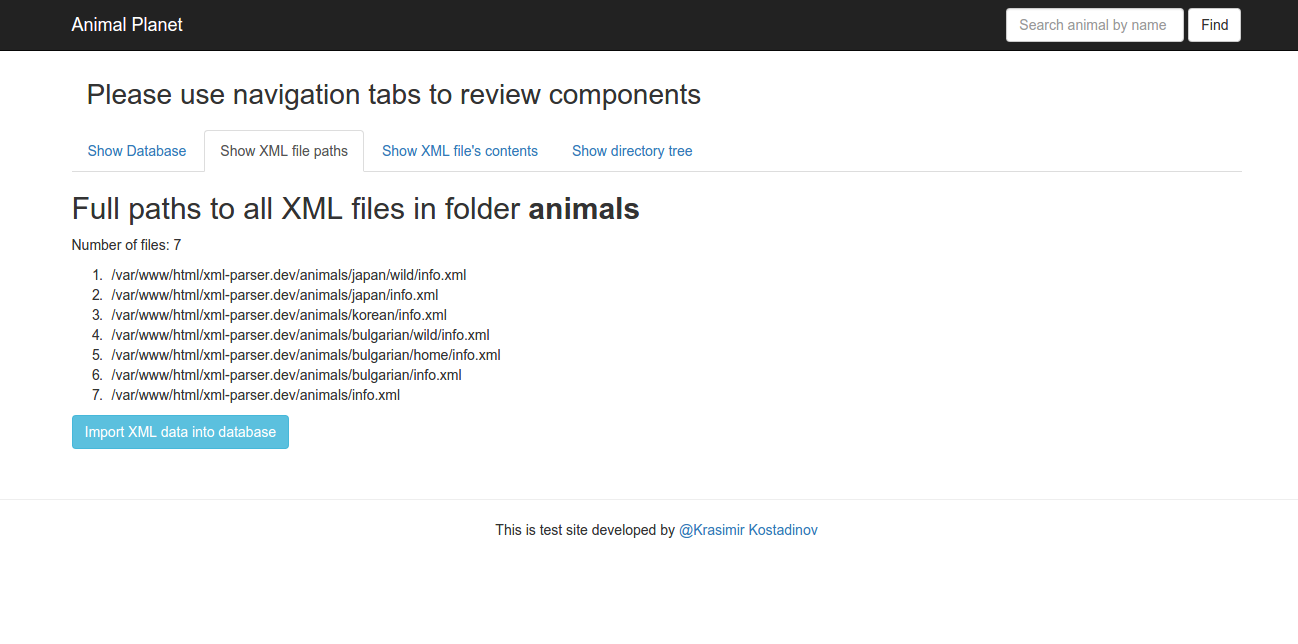Click the japan/wild/info.xml path entry
Image resolution: width=1298 pixels, height=644 pixels.
click(x=288, y=275)
